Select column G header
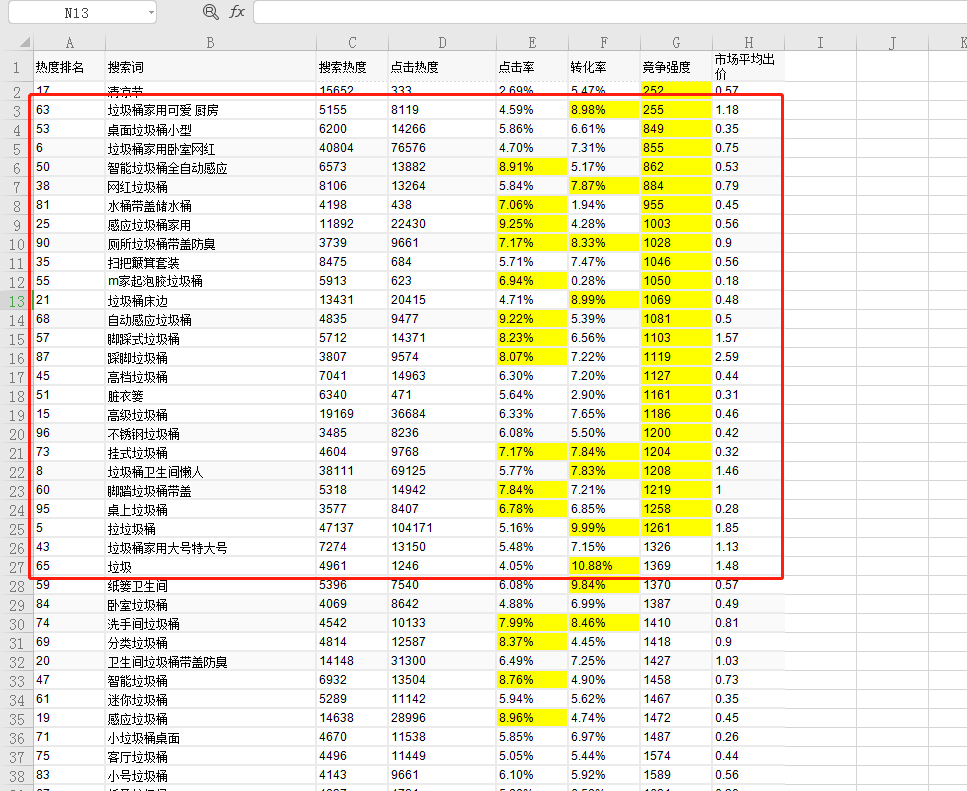Screen dimensions: 967x791 click(x=676, y=42)
